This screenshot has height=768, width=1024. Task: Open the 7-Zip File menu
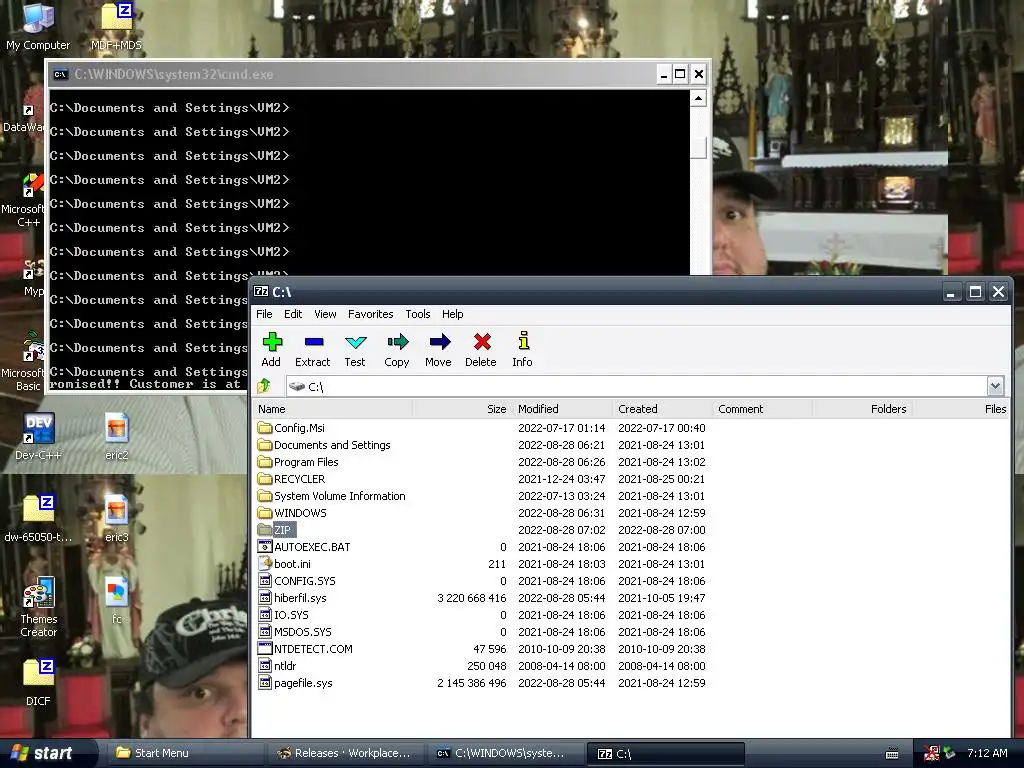264,314
